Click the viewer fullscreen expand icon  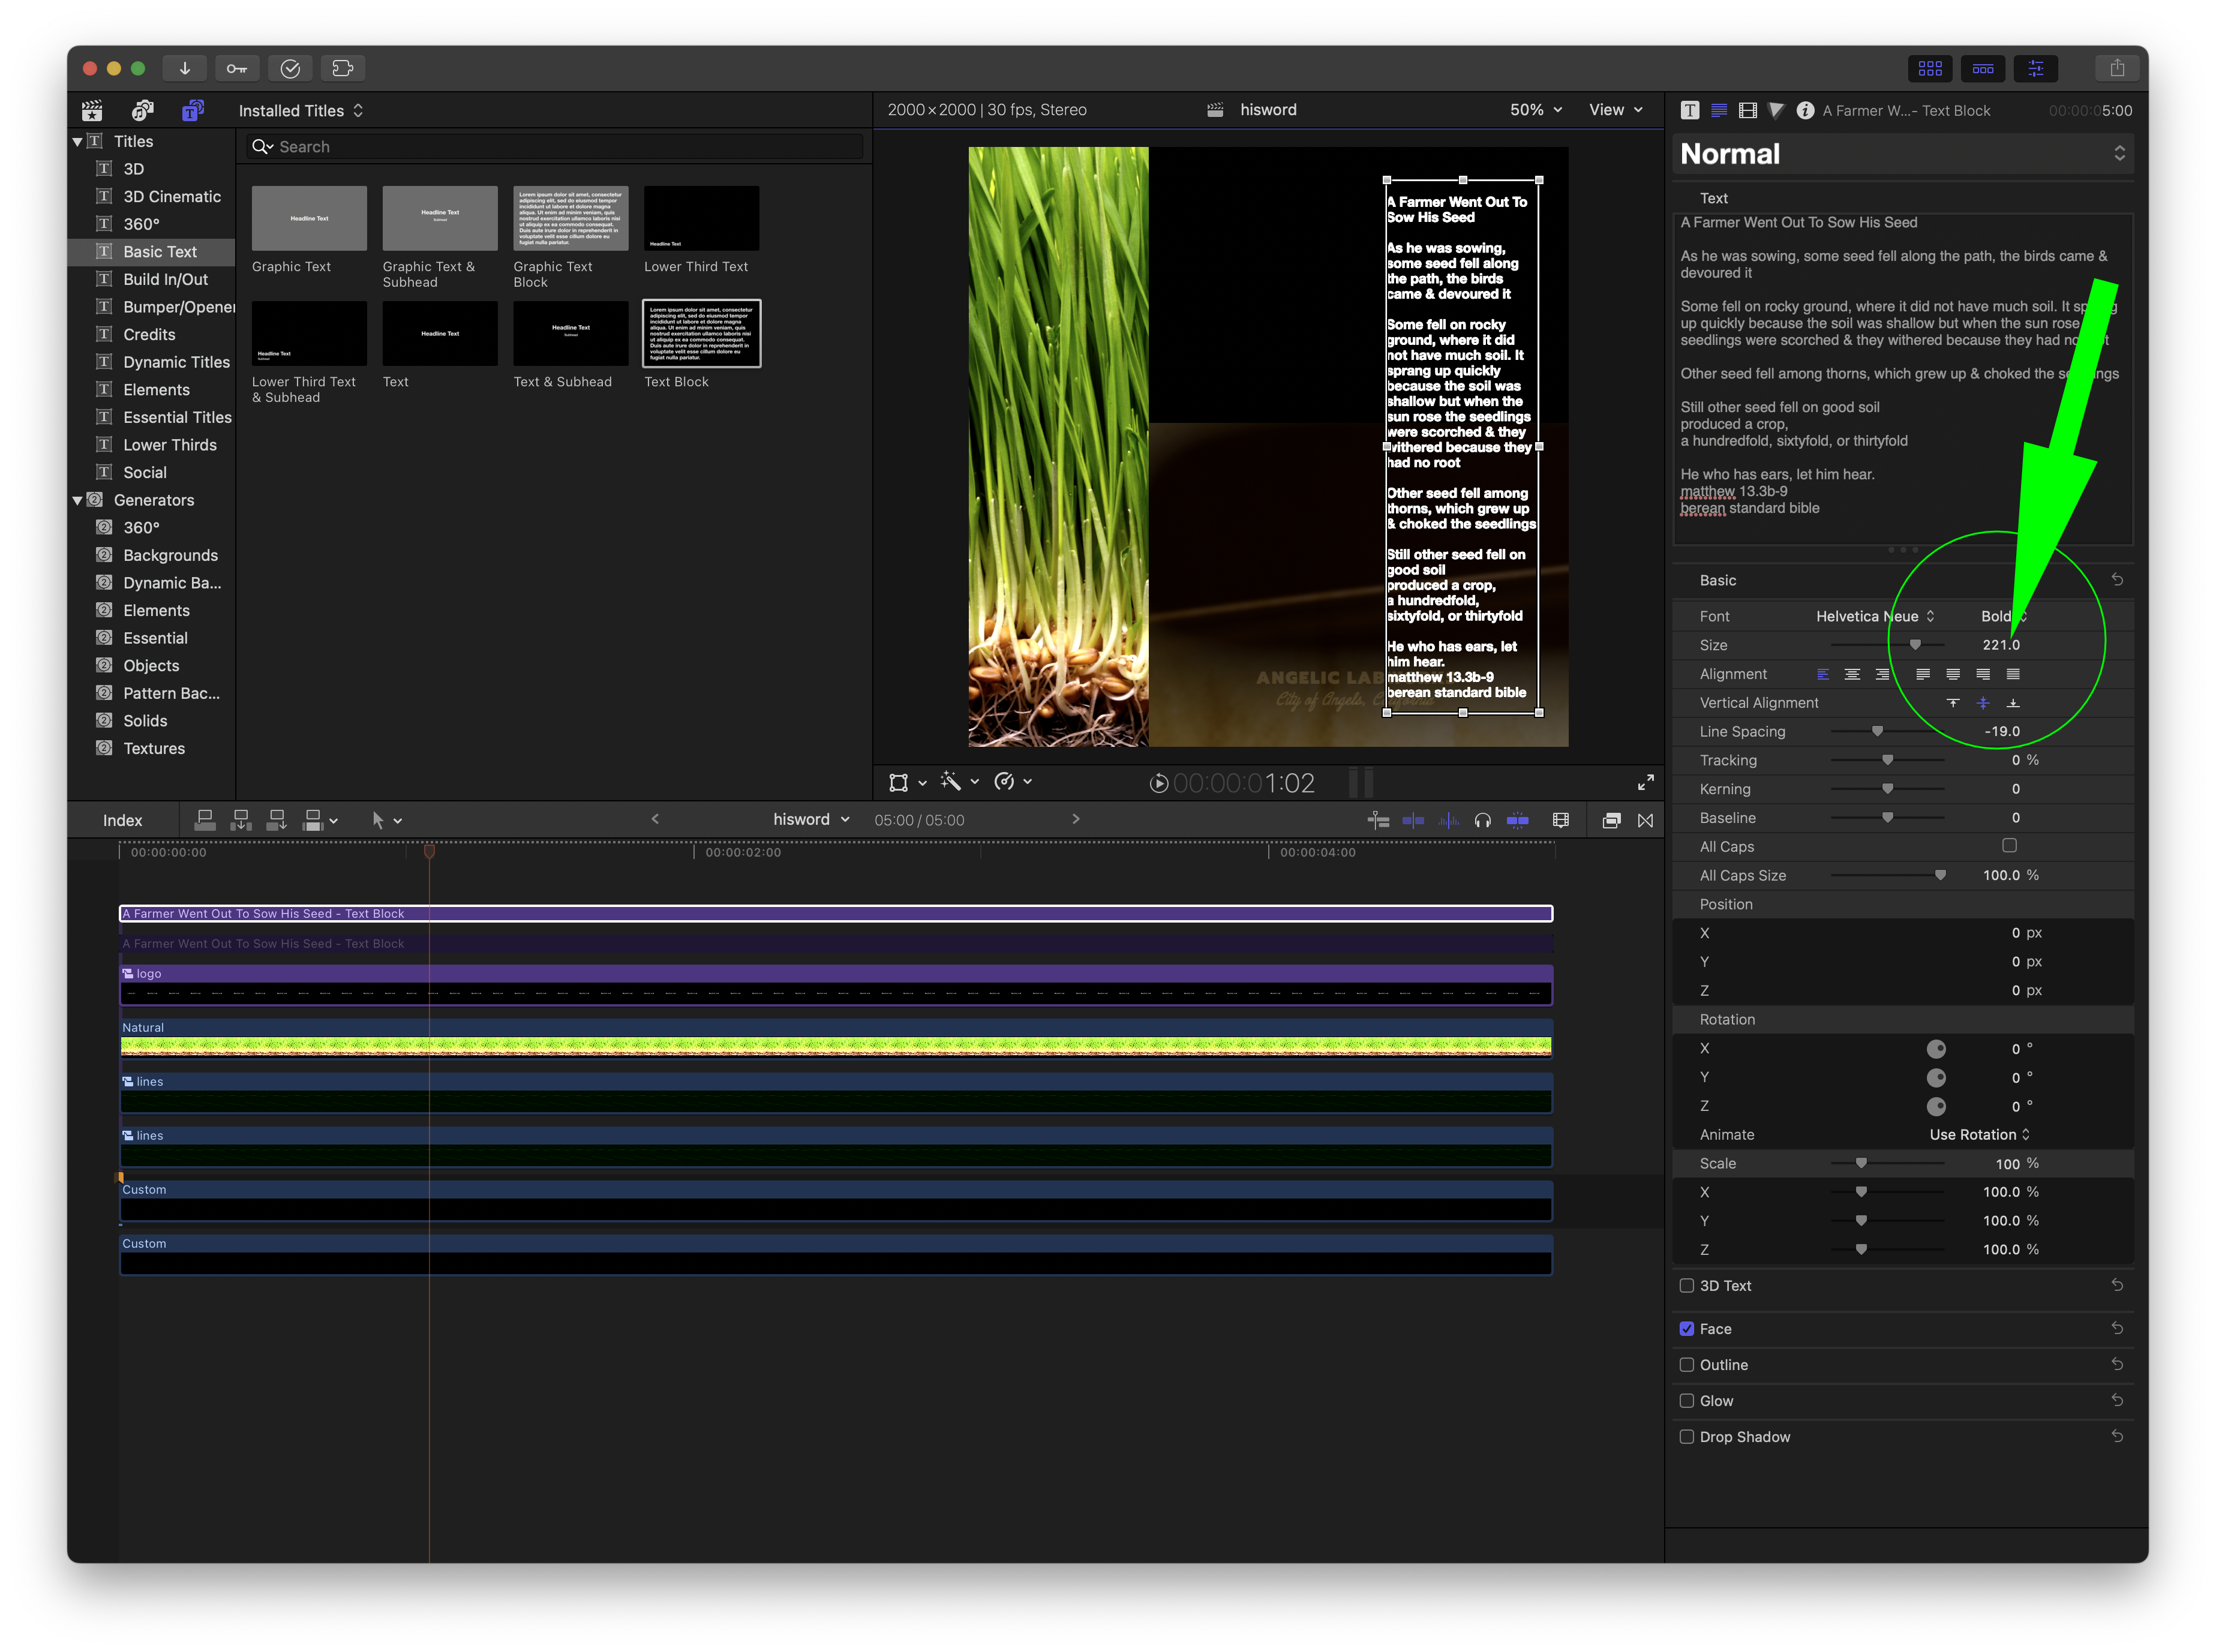[1645, 782]
